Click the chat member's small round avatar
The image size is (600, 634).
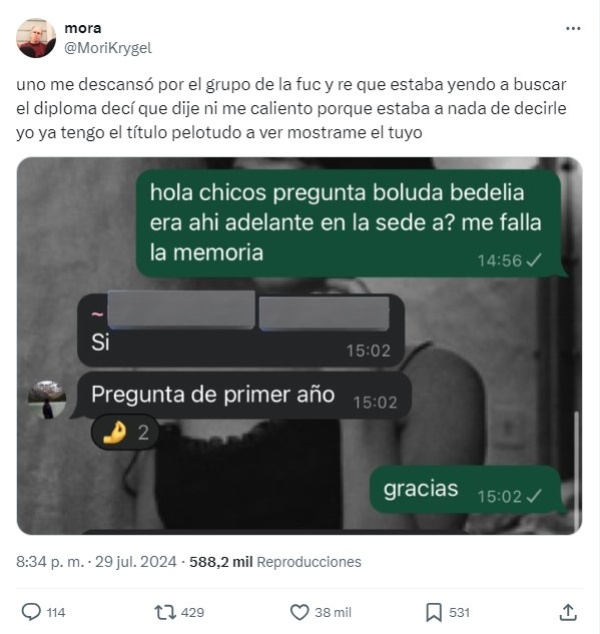tap(47, 399)
